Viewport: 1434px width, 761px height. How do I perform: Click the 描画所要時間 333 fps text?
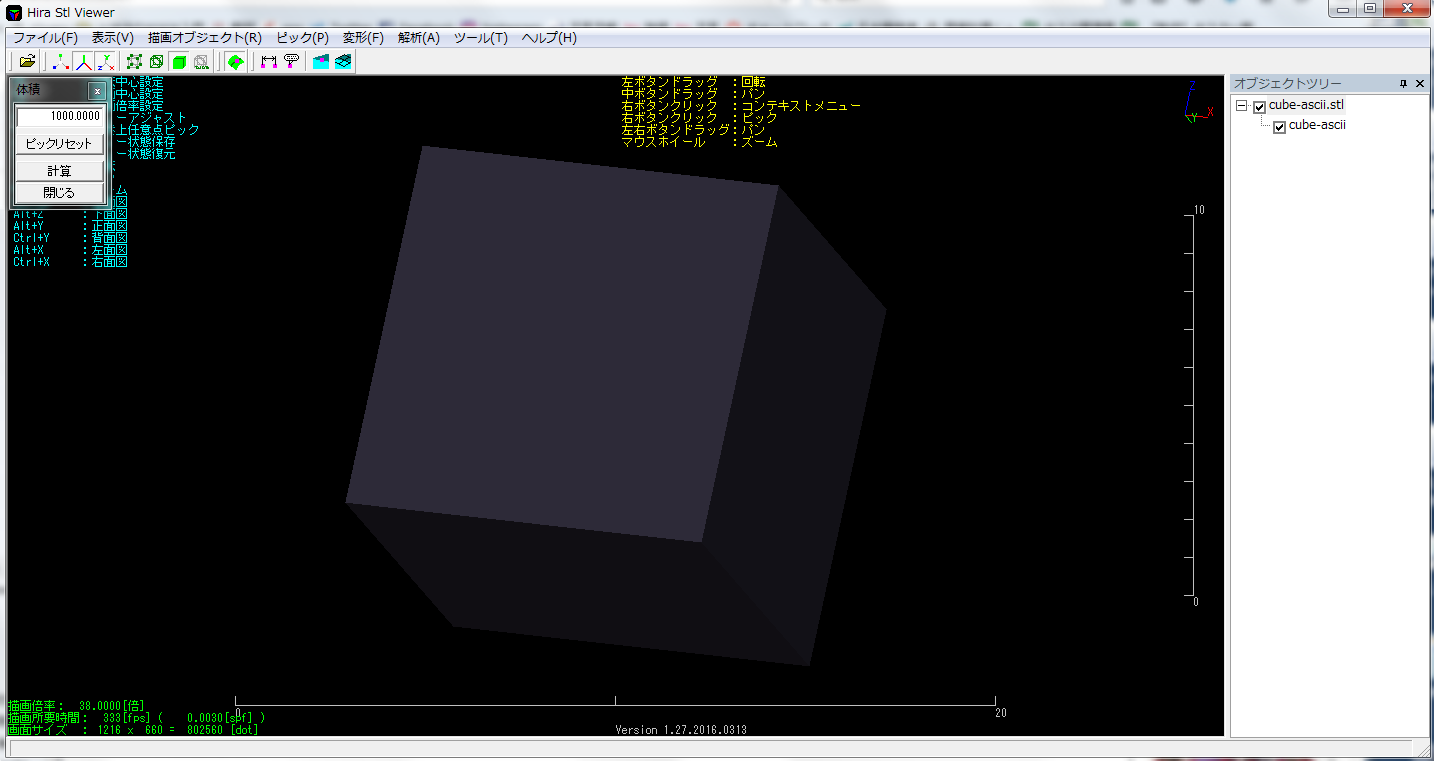(x=136, y=718)
